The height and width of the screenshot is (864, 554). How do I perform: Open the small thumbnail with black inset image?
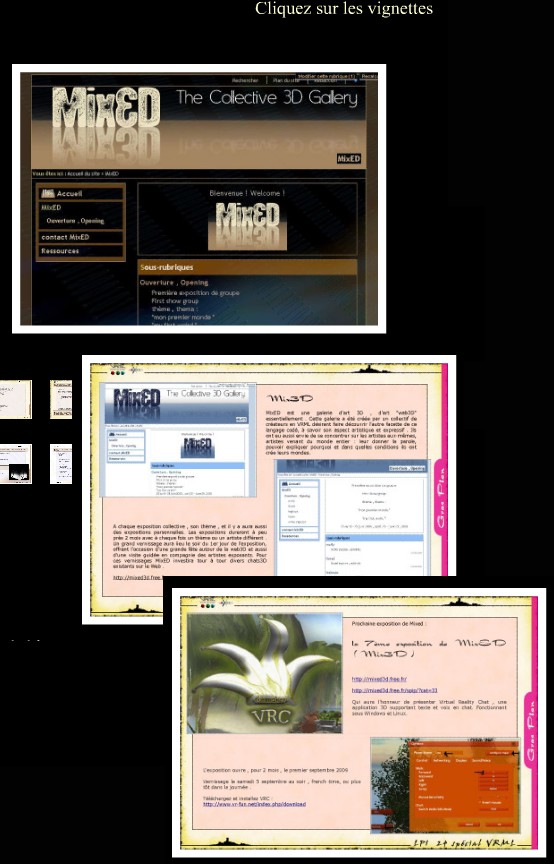pyautogui.click(x=15, y=464)
